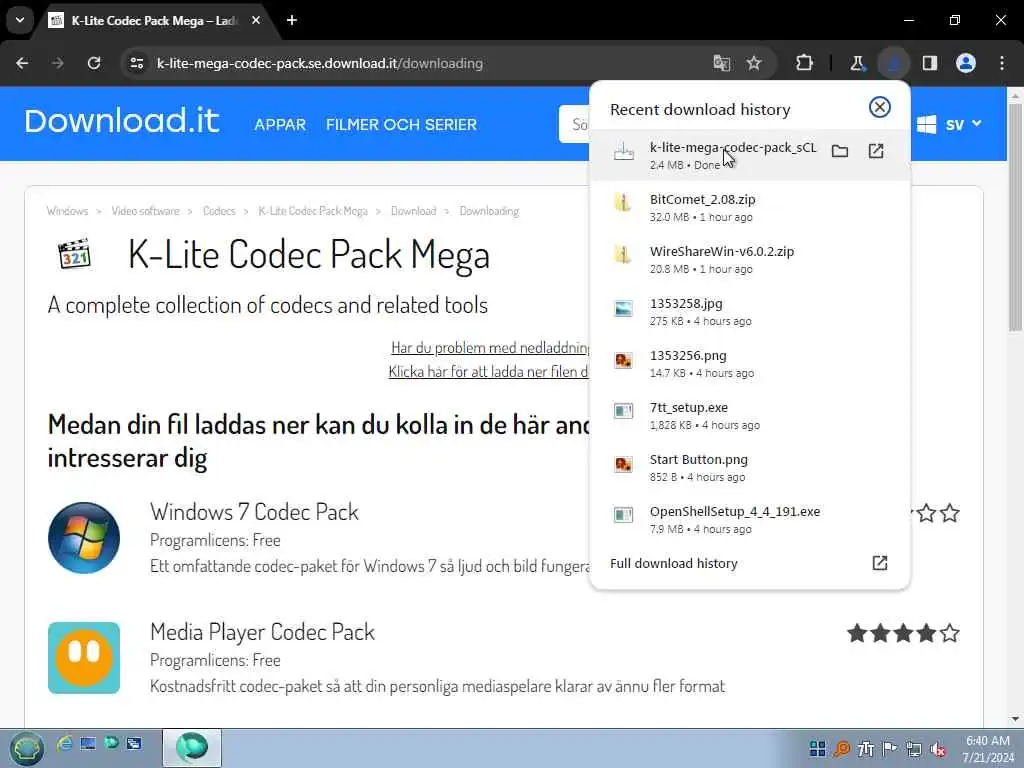This screenshot has height=768, width=1024.
Task: Open Codecs breadcrumb link
Action: pyautogui.click(x=219, y=211)
